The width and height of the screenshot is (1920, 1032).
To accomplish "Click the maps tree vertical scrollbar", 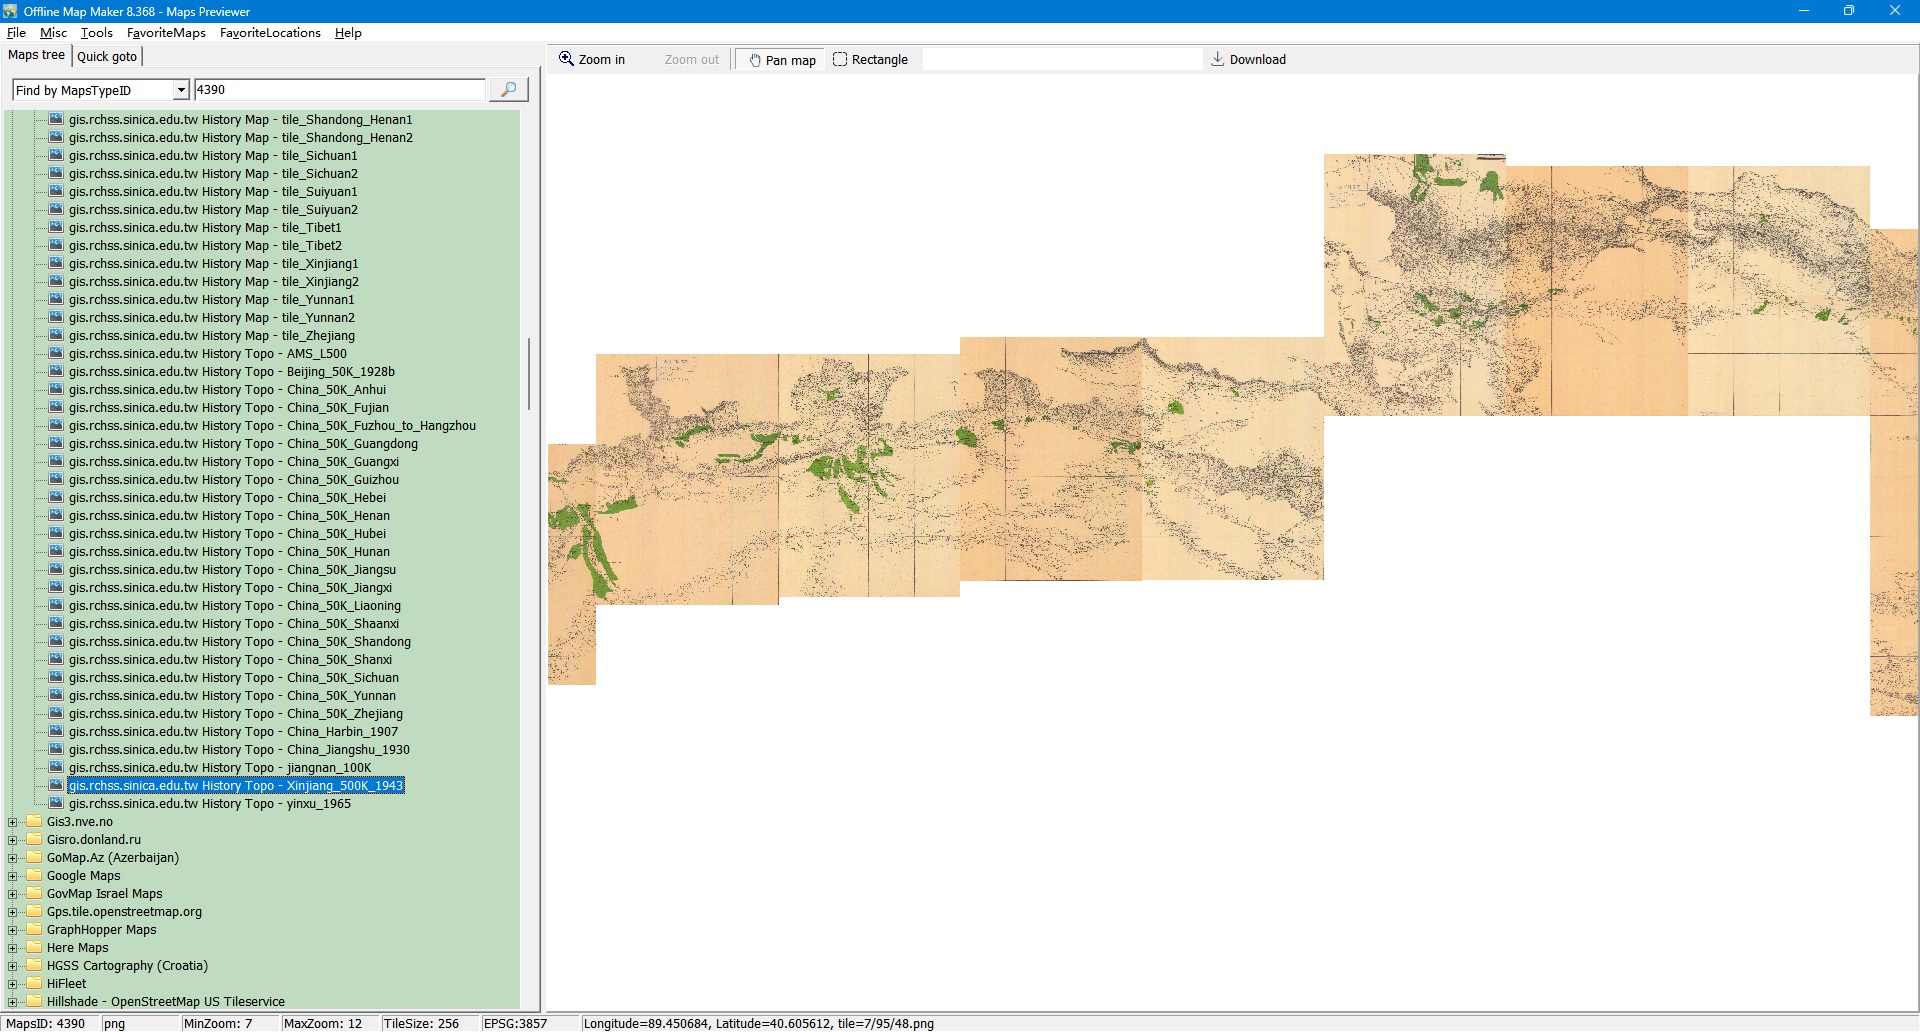I will 528,374.
